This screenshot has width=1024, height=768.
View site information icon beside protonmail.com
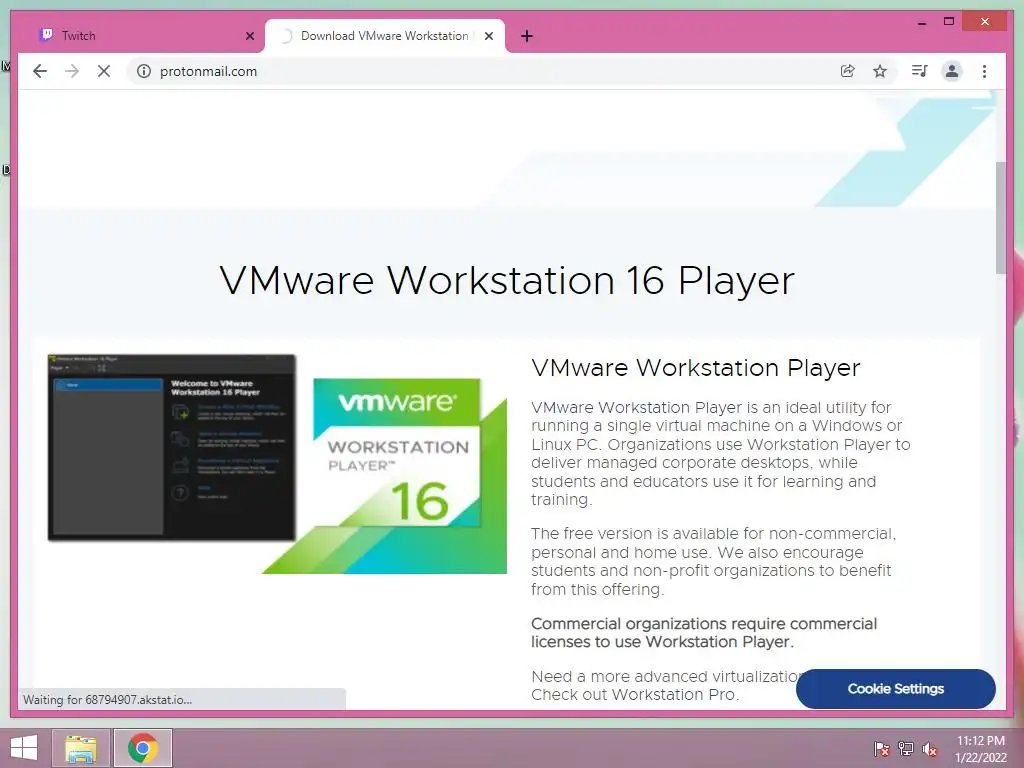click(x=144, y=71)
